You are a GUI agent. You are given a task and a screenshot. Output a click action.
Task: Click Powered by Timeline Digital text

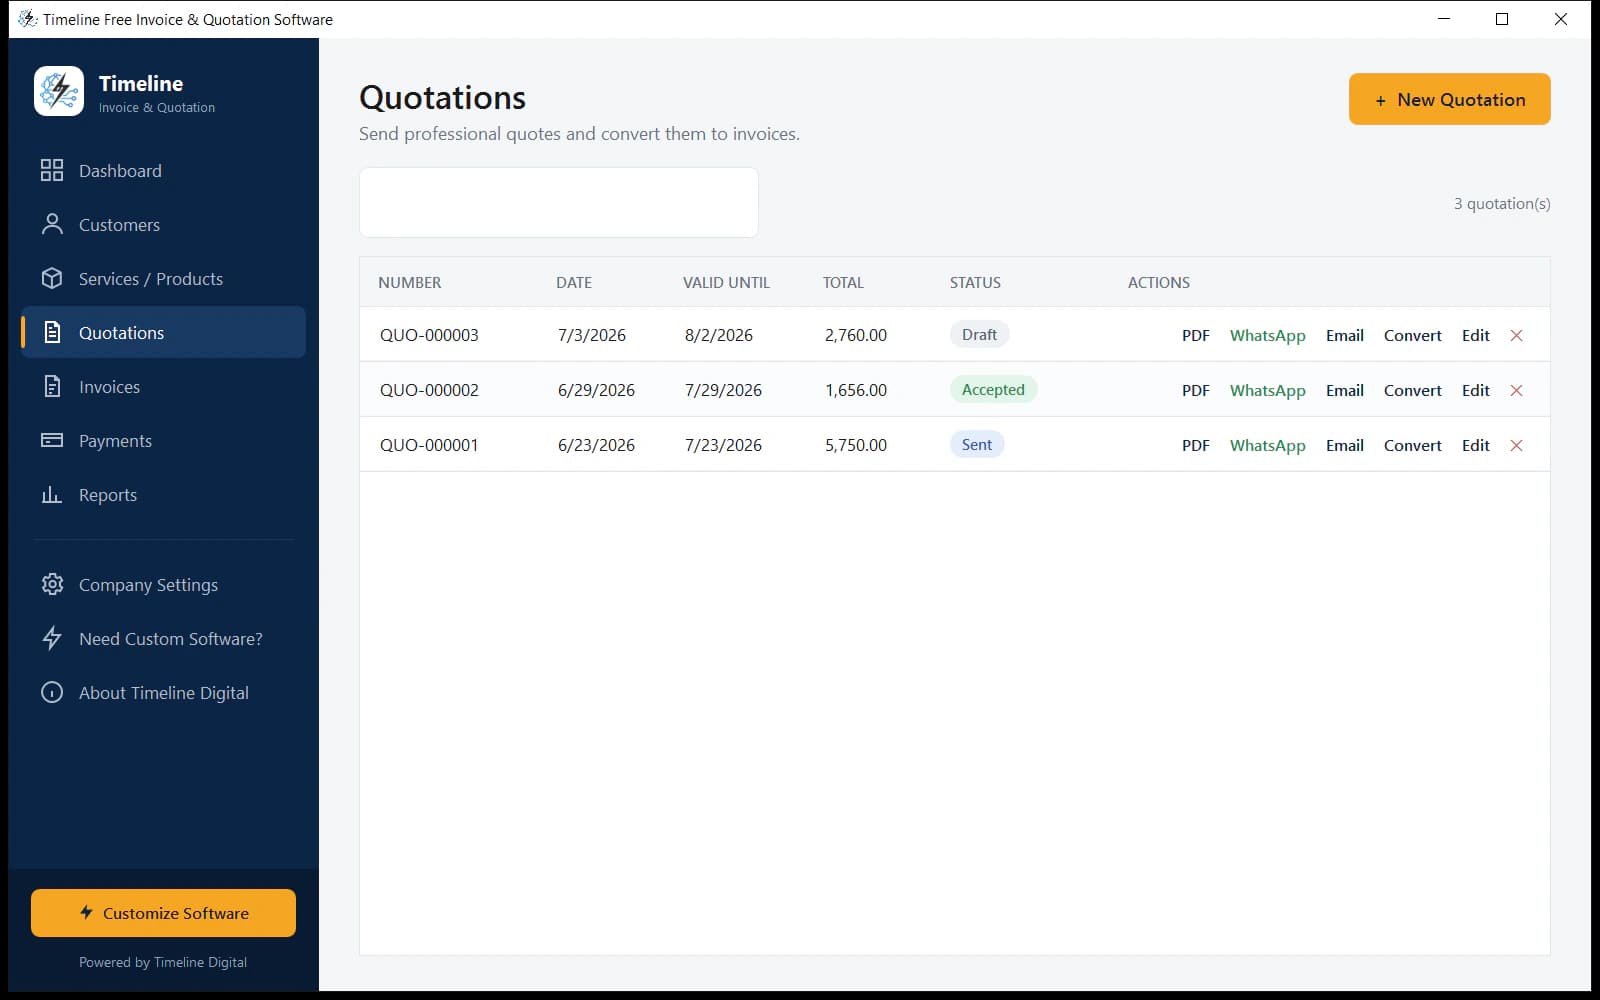pyautogui.click(x=163, y=962)
